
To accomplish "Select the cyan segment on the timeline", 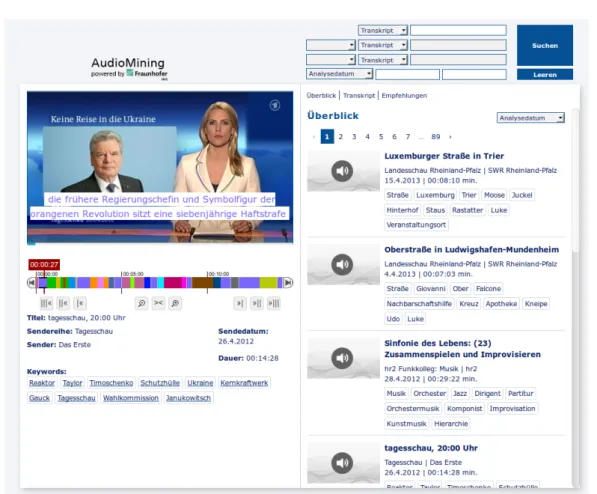I will click(161, 283).
